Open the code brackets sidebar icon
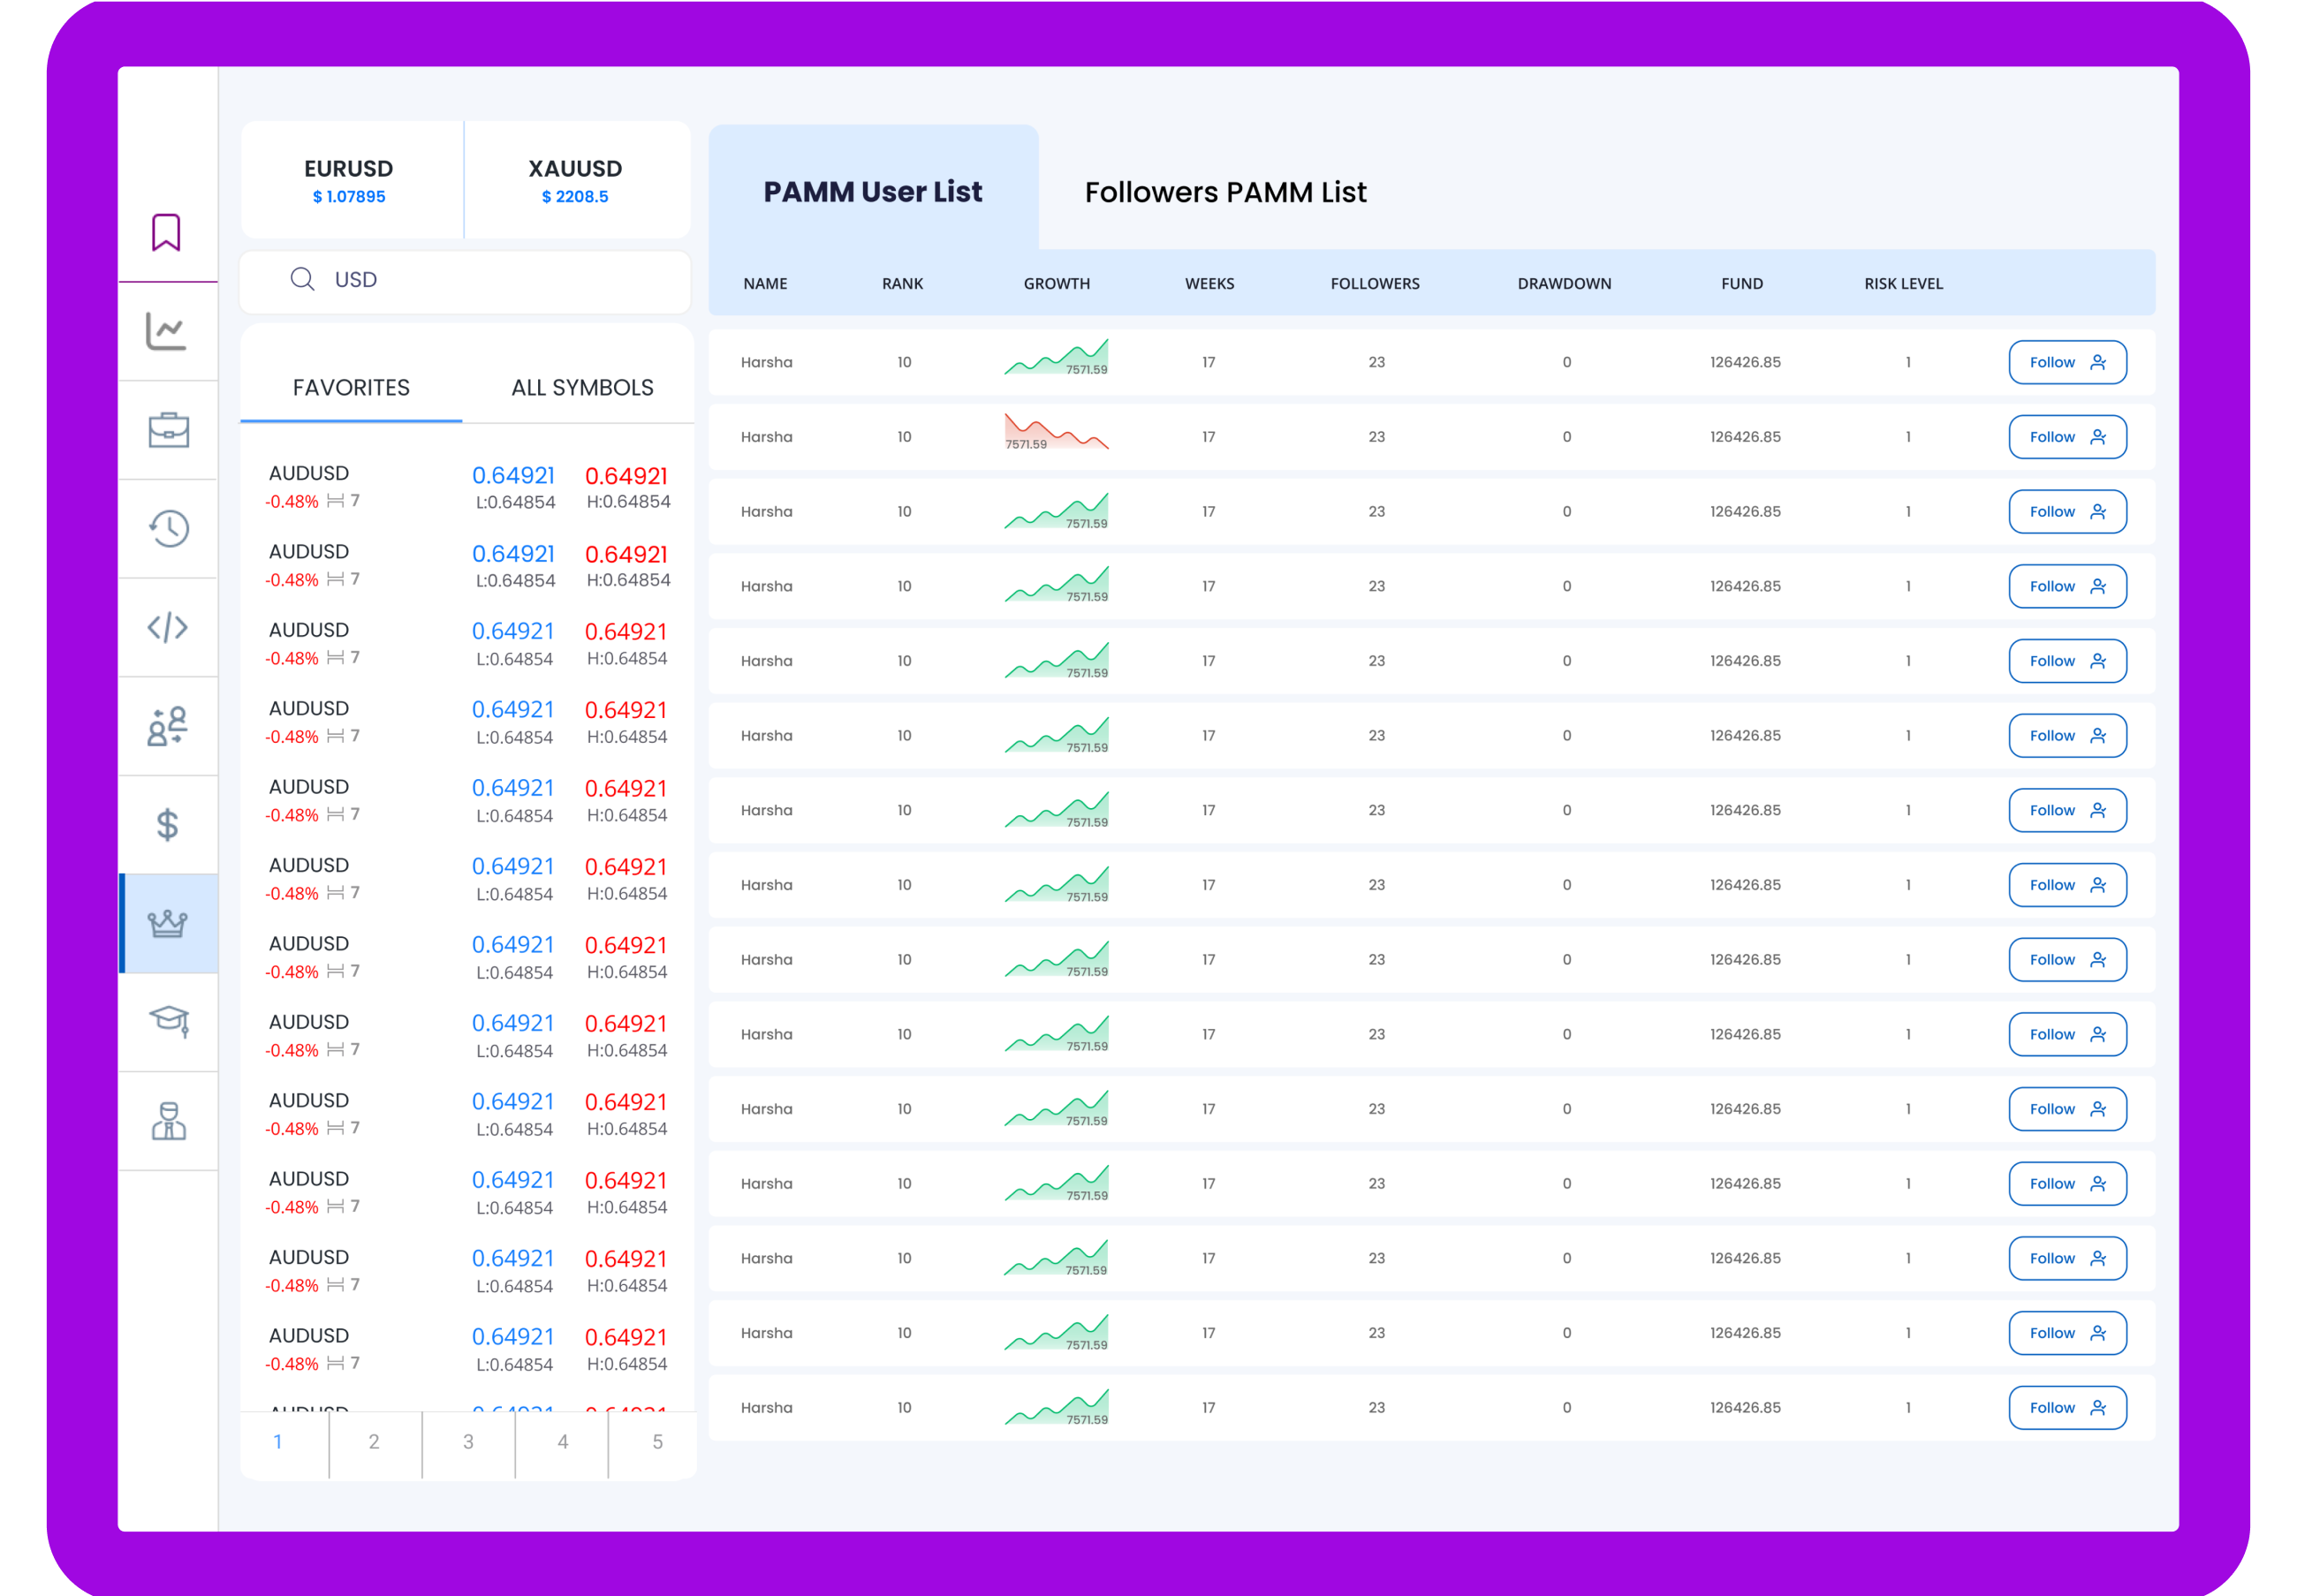The width and height of the screenshot is (2297, 1596). [x=167, y=627]
